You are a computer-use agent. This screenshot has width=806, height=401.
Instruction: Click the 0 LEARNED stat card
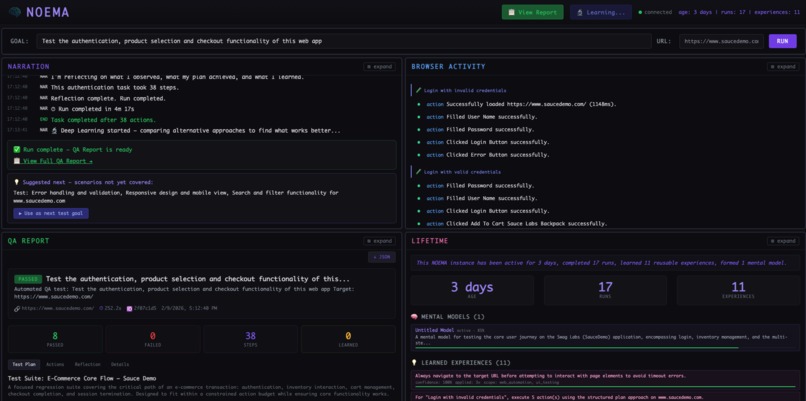[x=348, y=339]
